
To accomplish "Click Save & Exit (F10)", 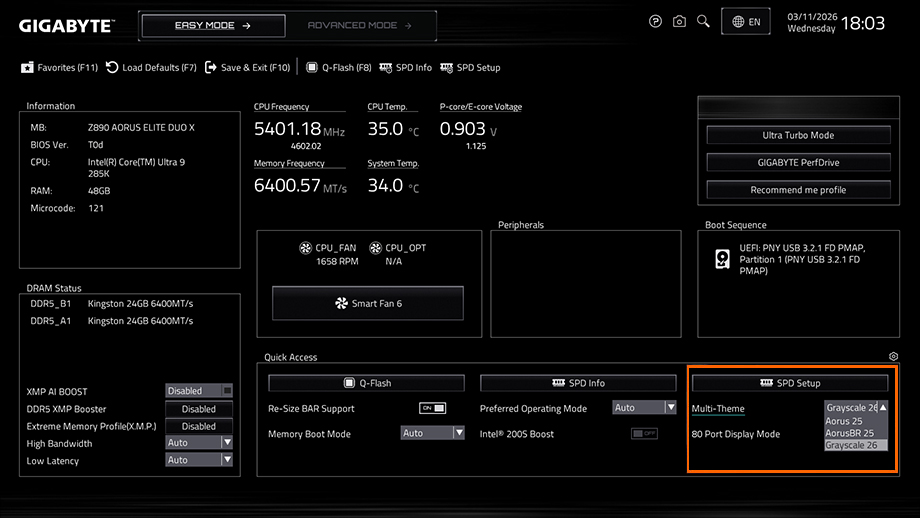I will click(247, 67).
